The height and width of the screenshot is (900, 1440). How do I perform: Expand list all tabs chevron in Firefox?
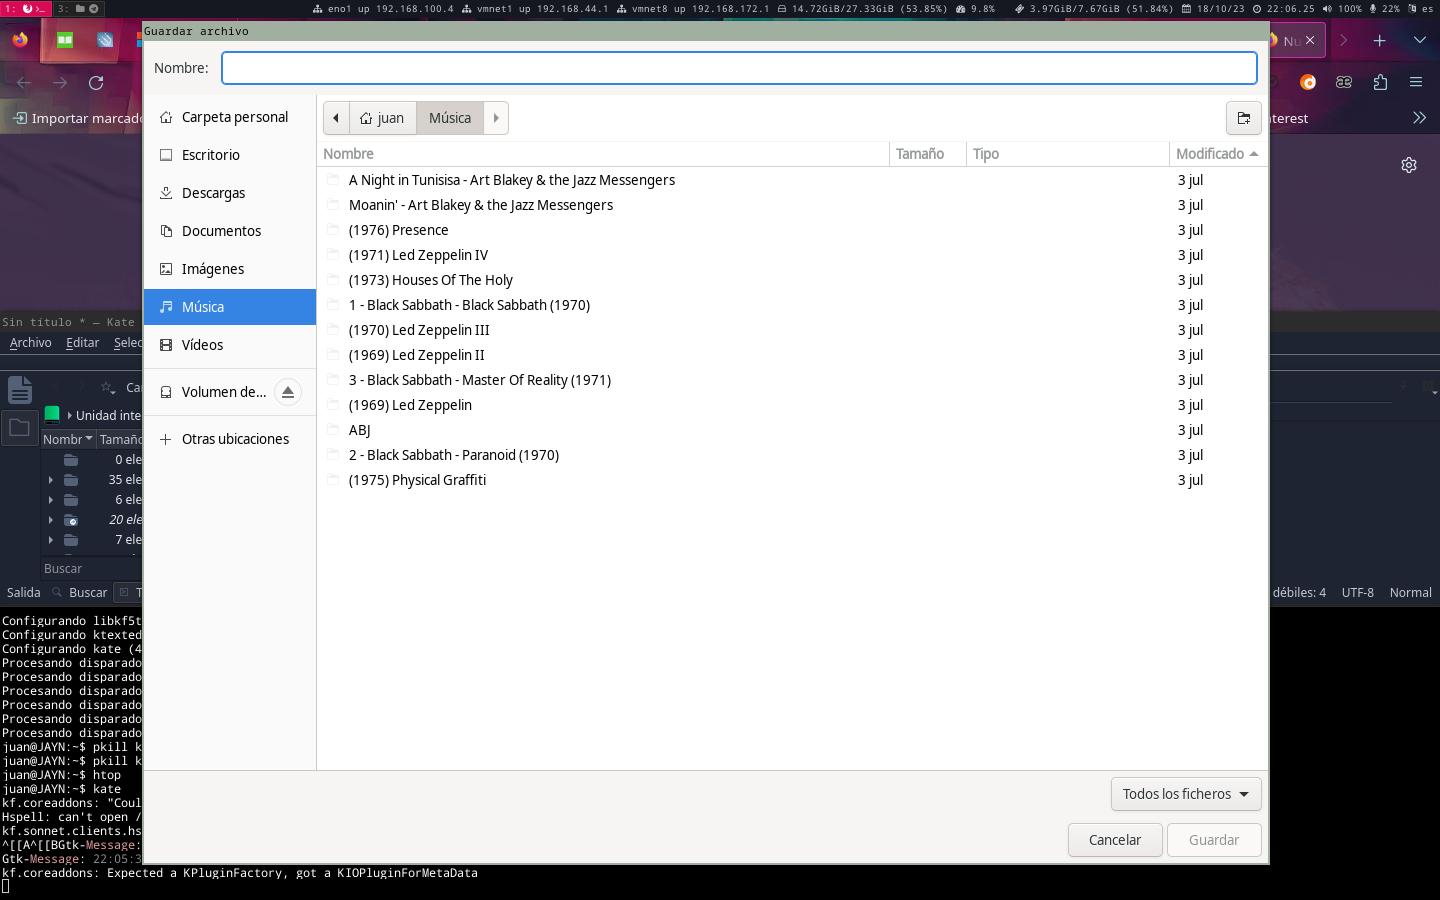tap(1420, 40)
